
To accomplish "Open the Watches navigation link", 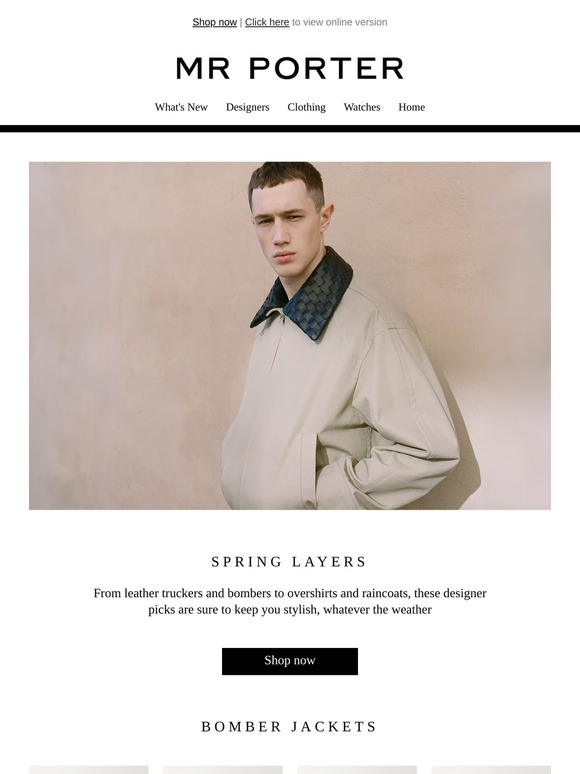I will (362, 107).
